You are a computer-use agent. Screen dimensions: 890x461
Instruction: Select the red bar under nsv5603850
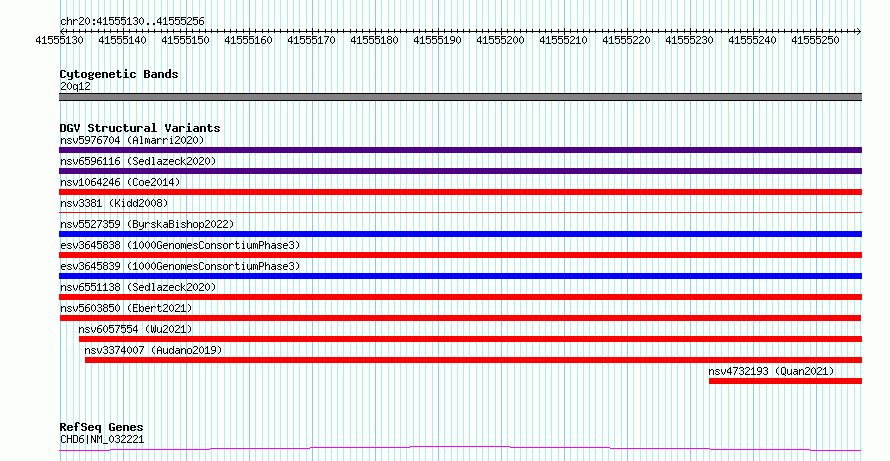point(460,318)
